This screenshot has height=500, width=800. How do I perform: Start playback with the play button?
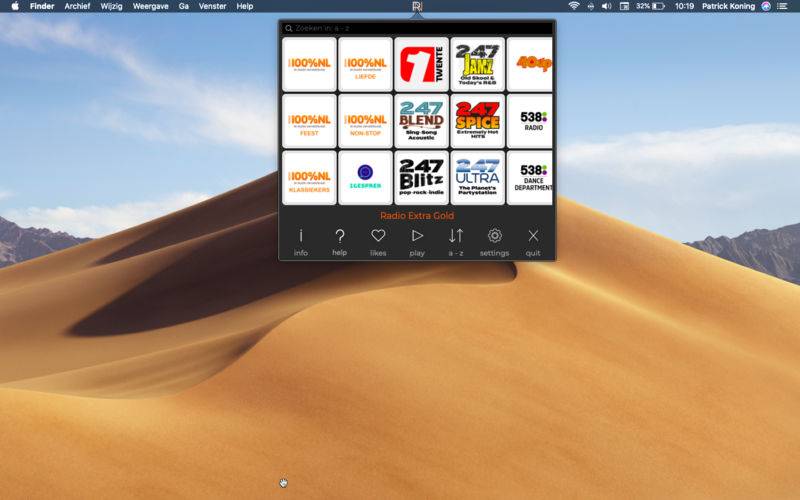point(417,242)
